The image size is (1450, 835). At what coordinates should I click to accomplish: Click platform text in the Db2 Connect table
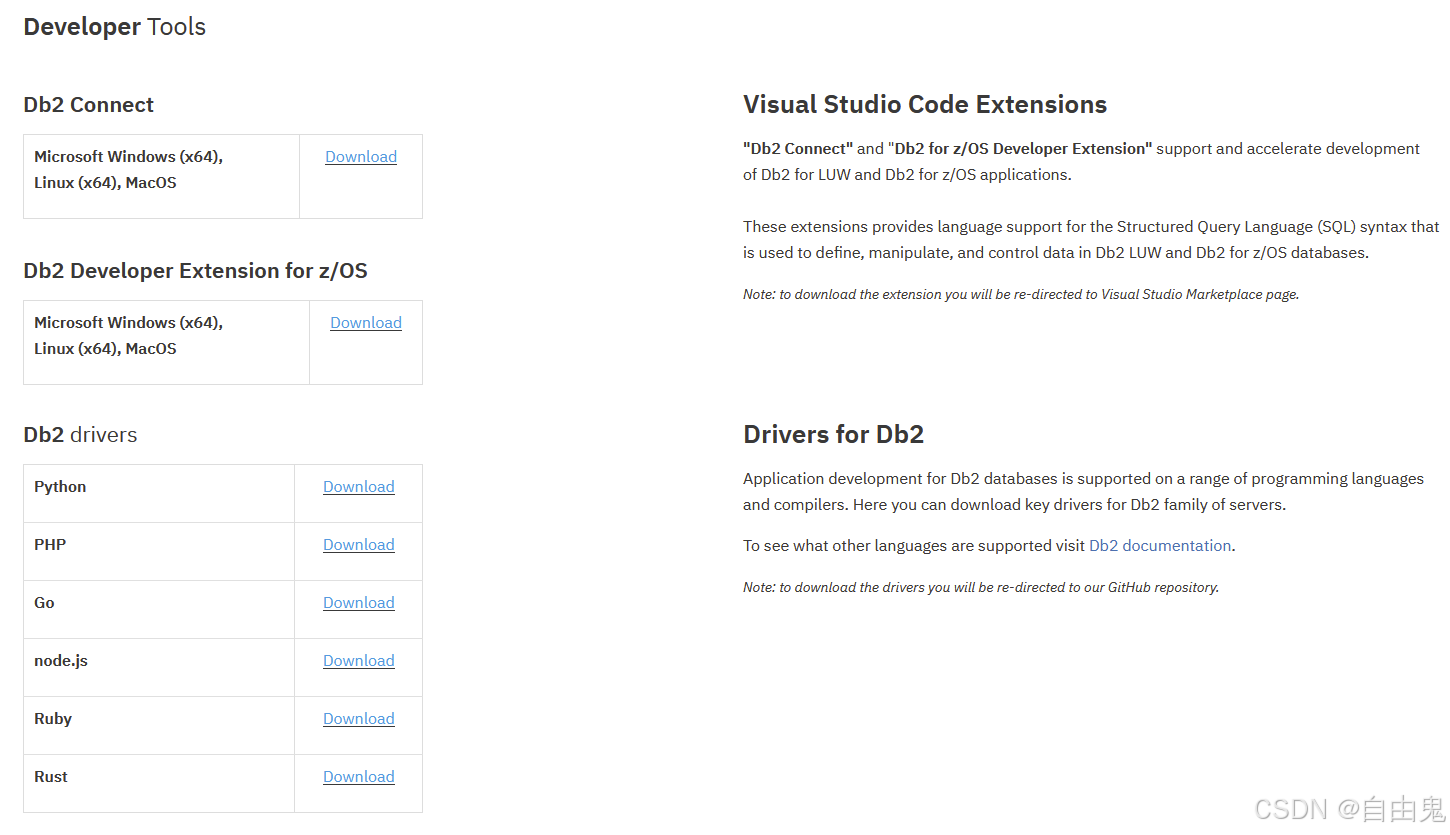128,170
